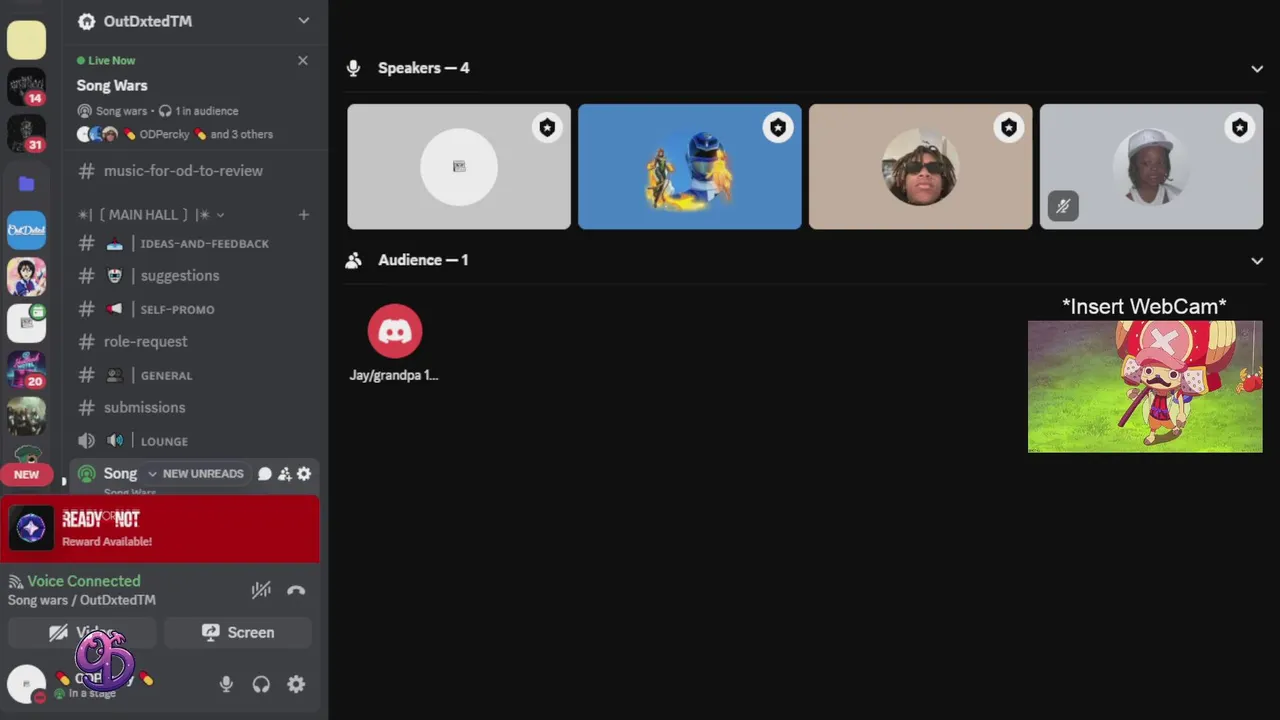Add a channel with MAIN HALL plus icon

(304, 215)
